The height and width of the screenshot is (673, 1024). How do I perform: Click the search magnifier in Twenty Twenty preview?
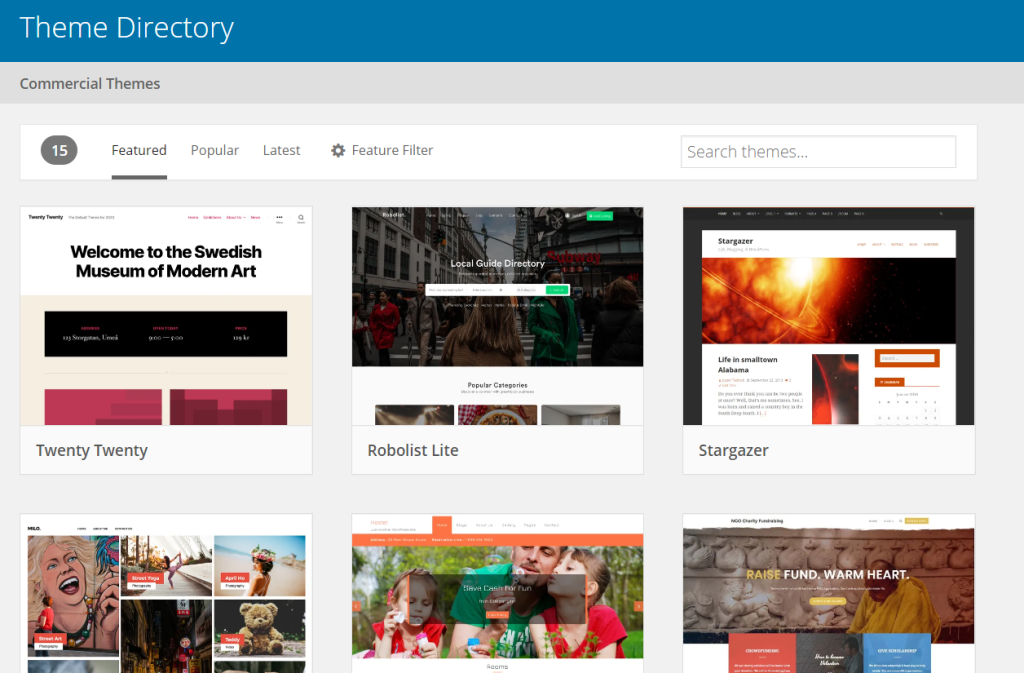[300, 217]
